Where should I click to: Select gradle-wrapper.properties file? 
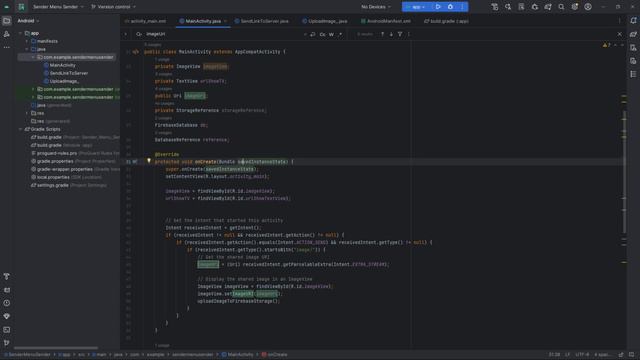64,169
